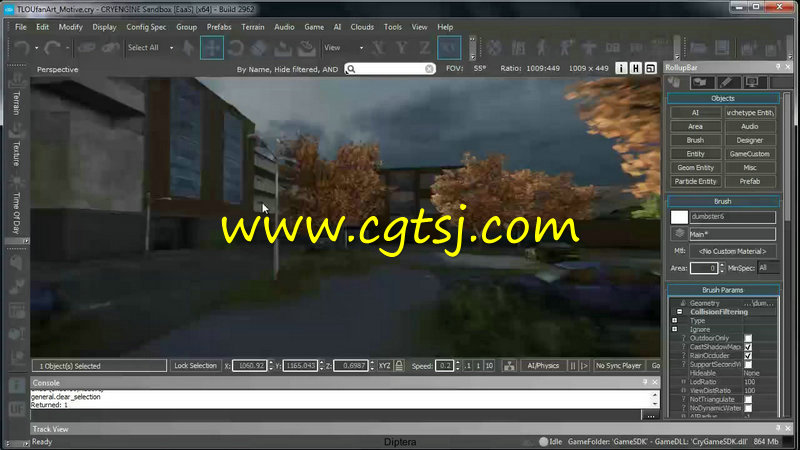Open the Time Of Day side tab
The image size is (800, 450).
(x=17, y=206)
